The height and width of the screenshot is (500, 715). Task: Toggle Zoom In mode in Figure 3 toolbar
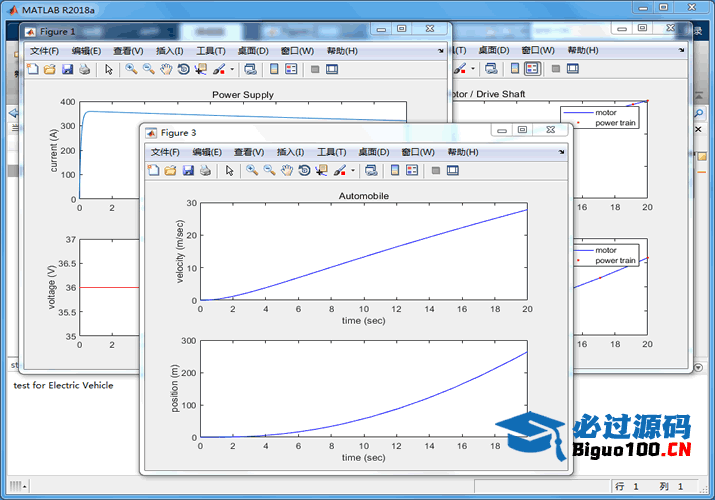pyautogui.click(x=252, y=171)
